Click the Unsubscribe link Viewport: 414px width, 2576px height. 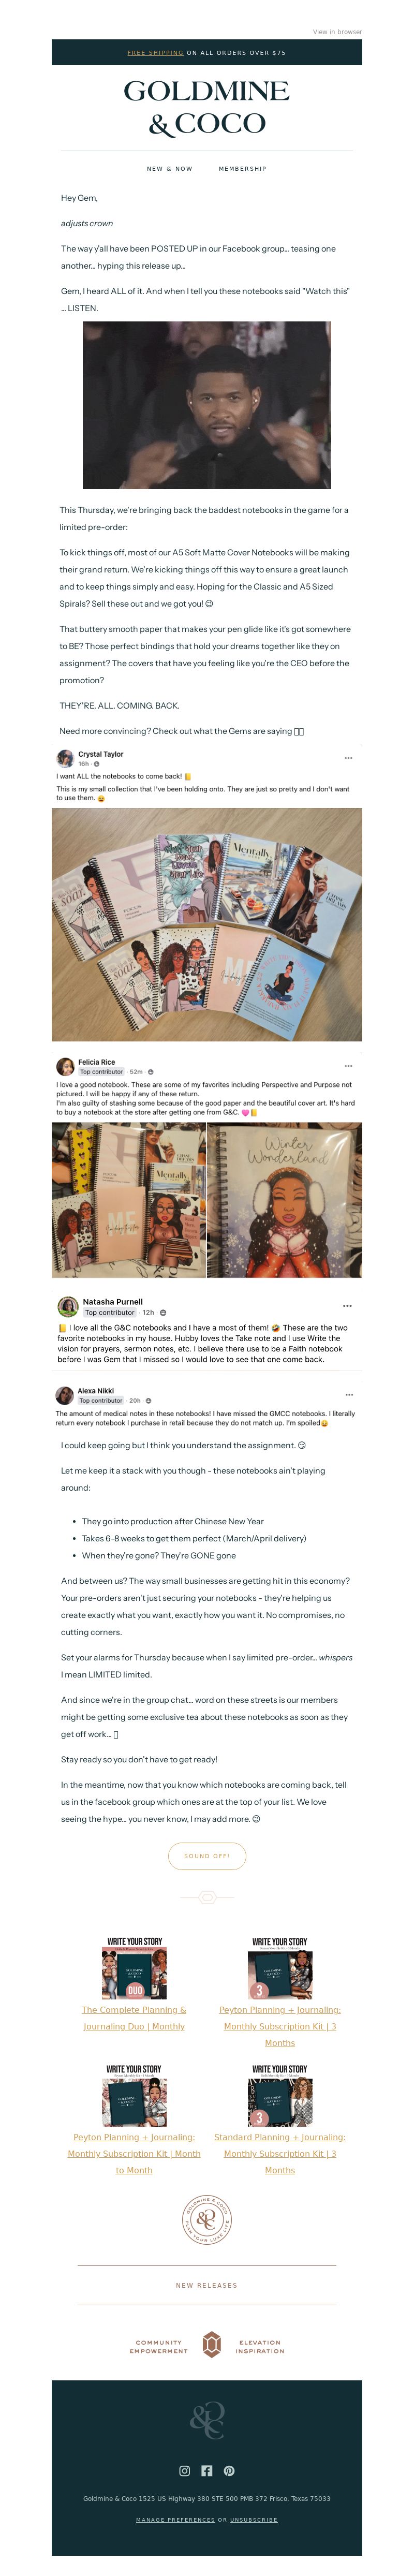click(254, 2520)
